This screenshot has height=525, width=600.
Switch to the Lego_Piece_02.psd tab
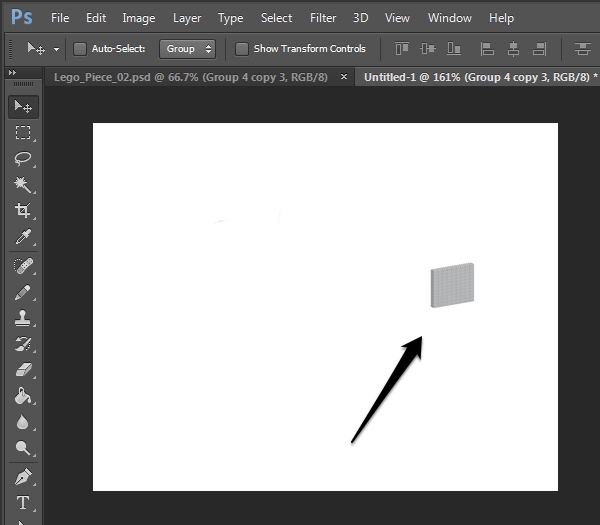point(191,77)
